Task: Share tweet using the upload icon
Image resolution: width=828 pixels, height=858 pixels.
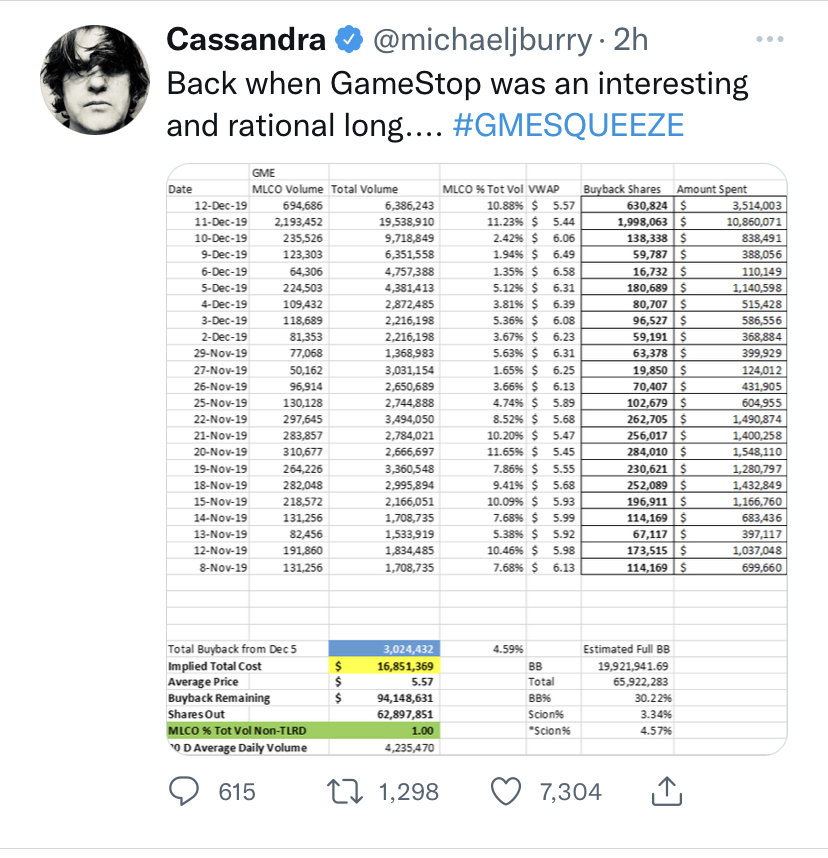Action: point(664,792)
